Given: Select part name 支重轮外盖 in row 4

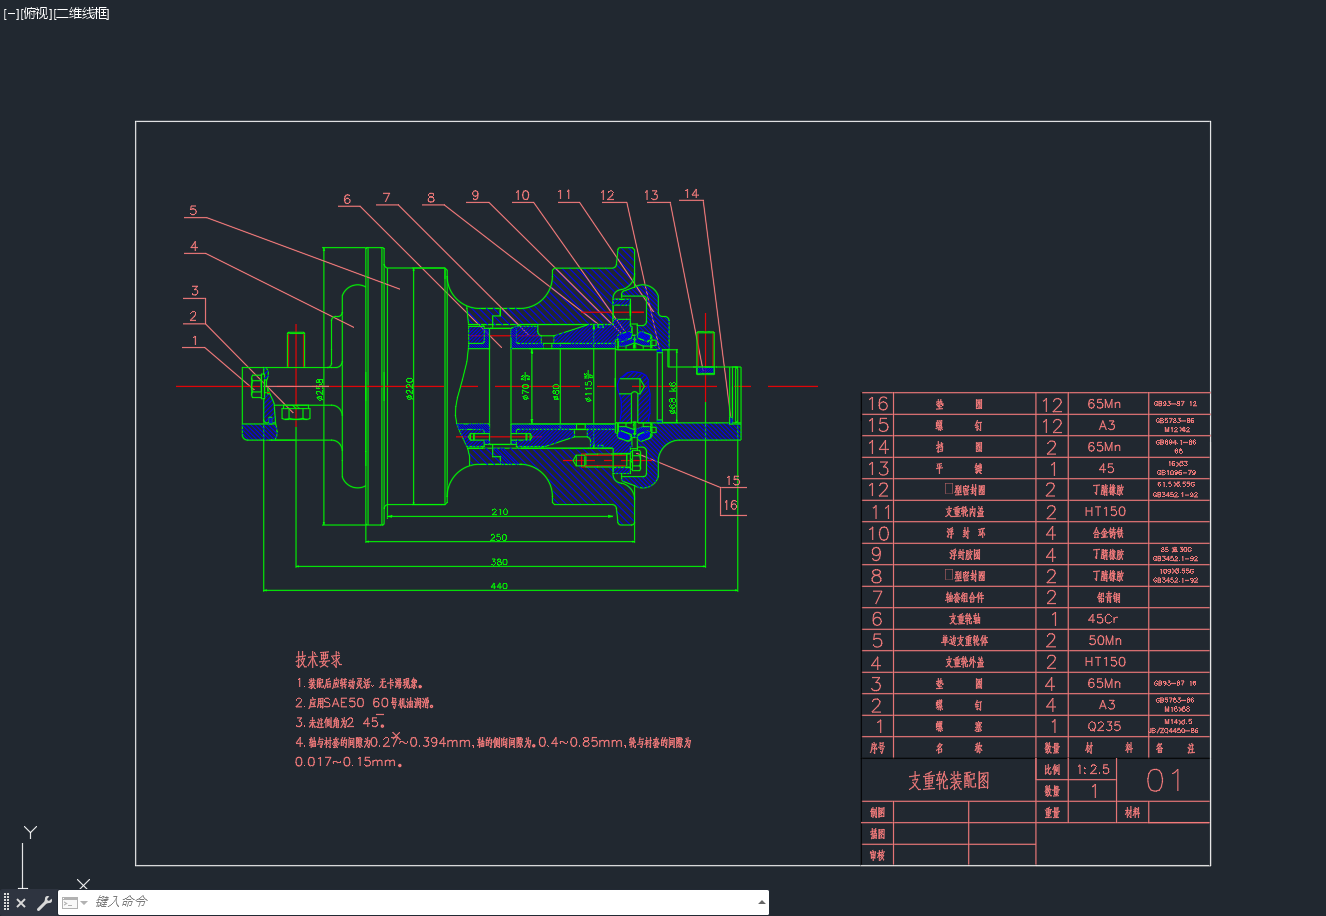Looking at the screenshot, I should point(965,662).
